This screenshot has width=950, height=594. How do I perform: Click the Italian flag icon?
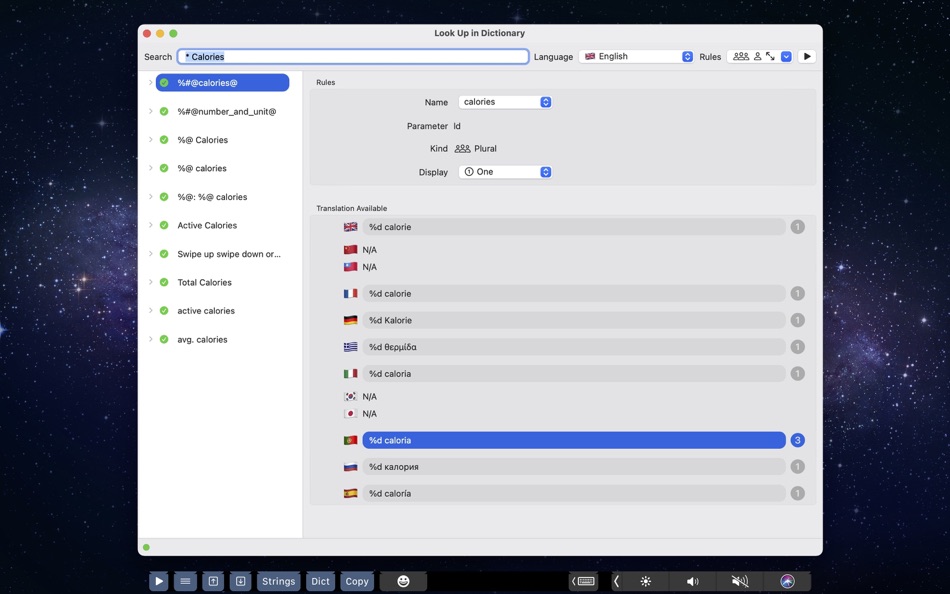coord(350,373)
